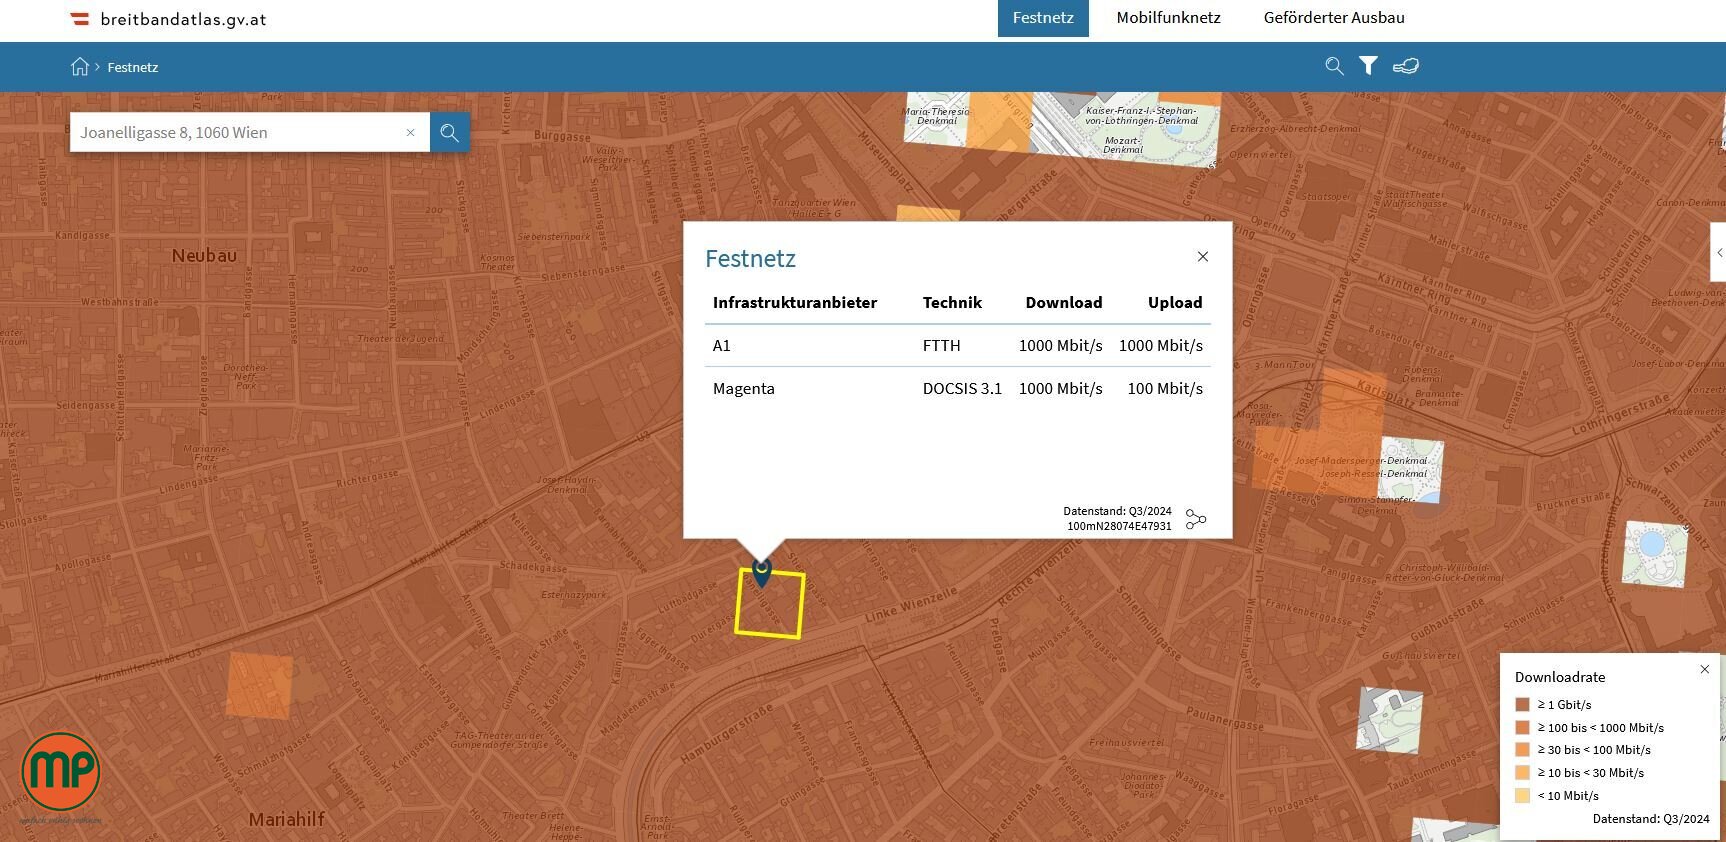Screen dimensions: 1726x842
Task: Select the Festnetz breadcrumb link
Action: [x=133, y=67]
